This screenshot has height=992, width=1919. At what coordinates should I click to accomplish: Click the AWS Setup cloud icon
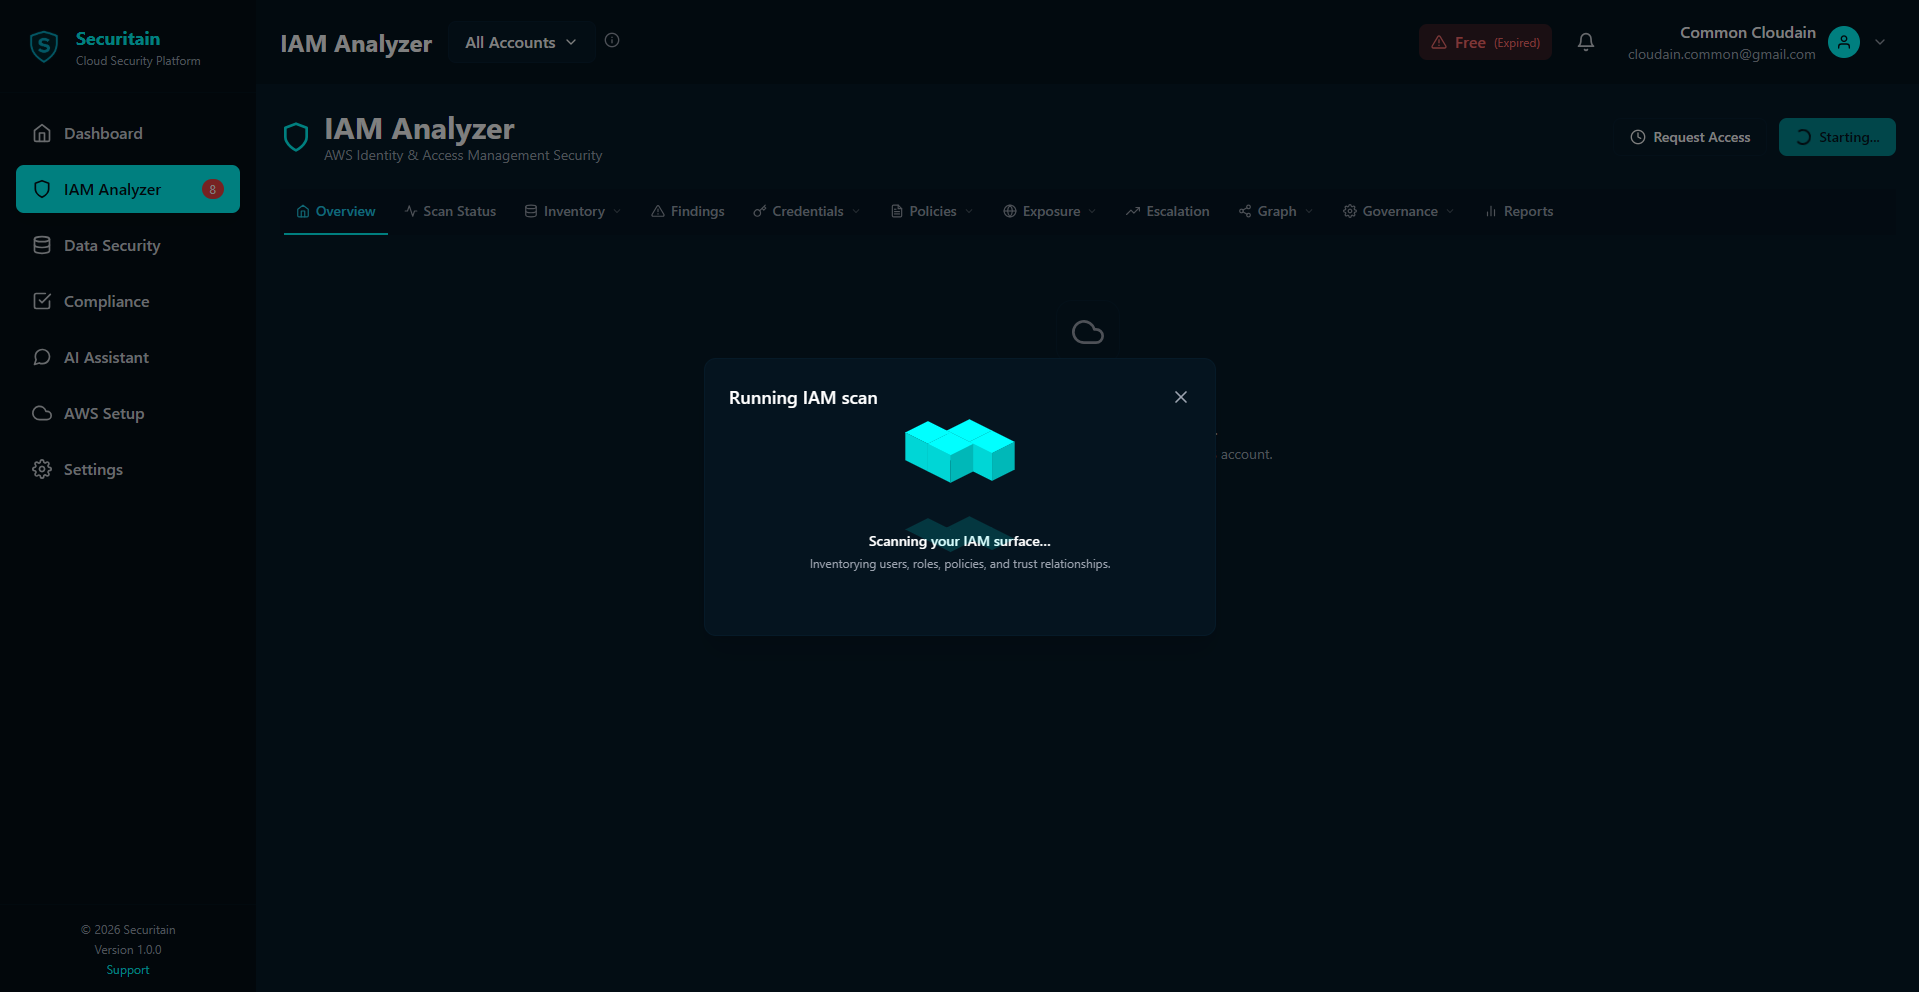click(x=42, y=413)
